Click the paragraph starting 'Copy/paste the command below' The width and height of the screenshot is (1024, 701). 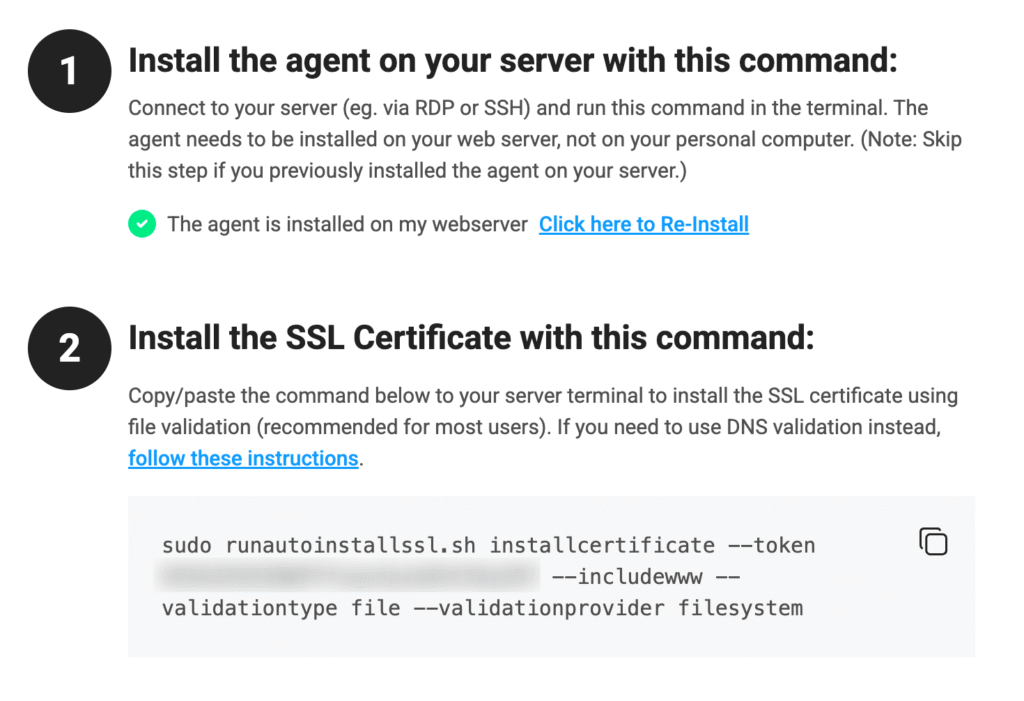click(x=543, y=427)
